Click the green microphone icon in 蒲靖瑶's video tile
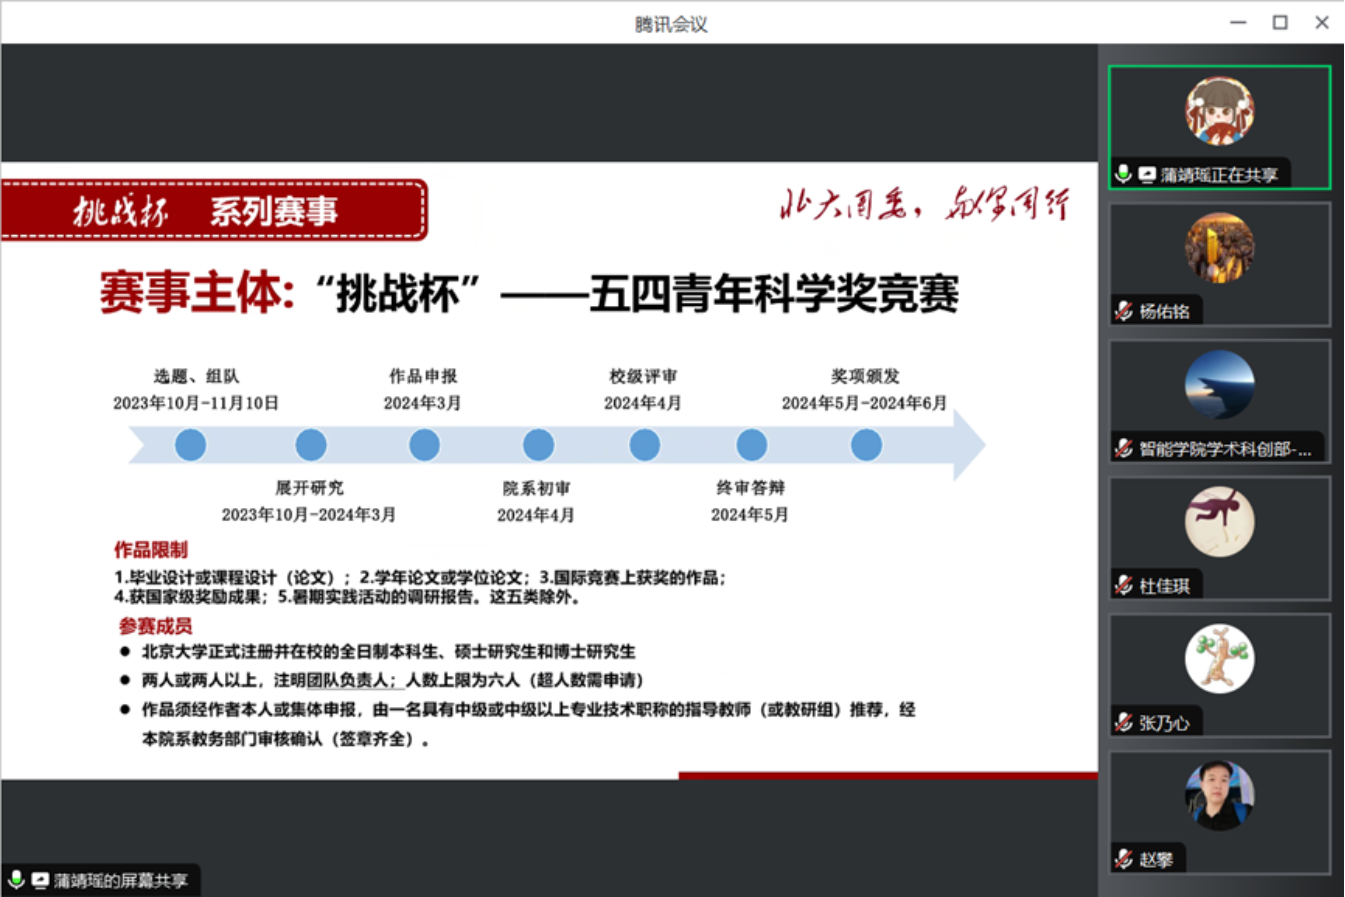The width and height of the screenshot is (1345, 897). 1122,172
